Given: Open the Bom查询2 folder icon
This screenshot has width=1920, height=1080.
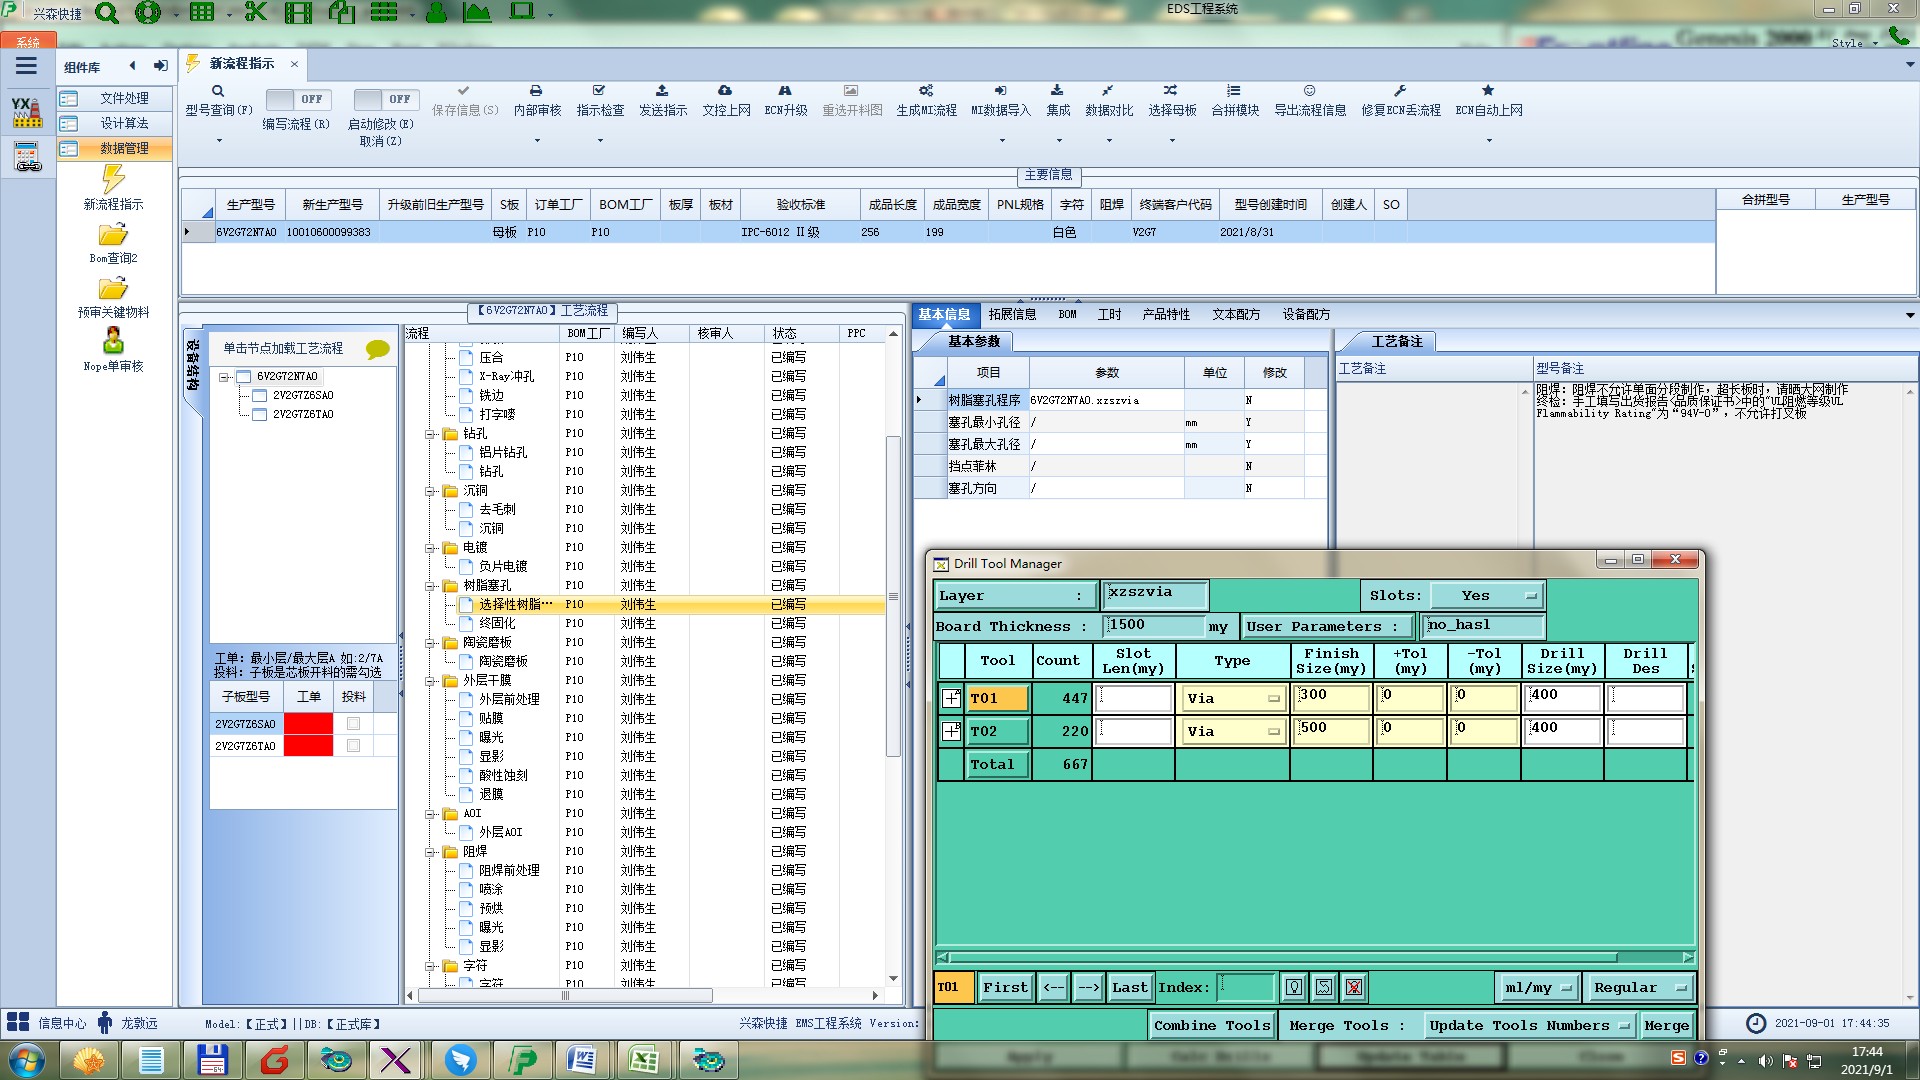Looking at the screenshot, I should click(x=113, y=235).
